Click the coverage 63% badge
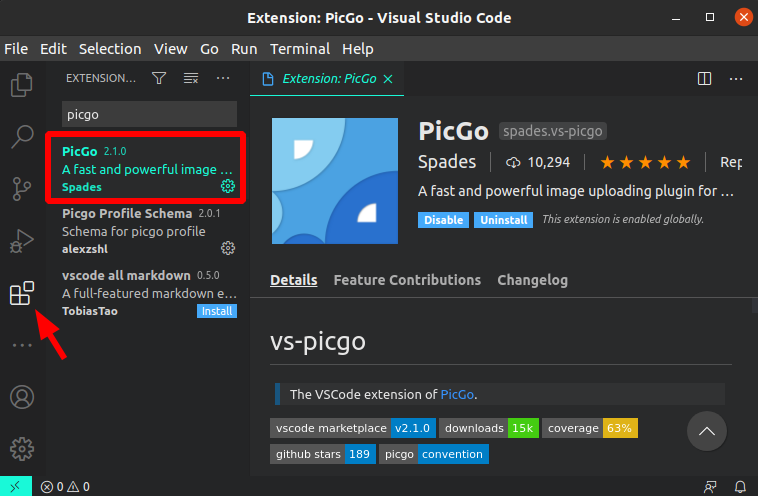Screen dimensions: 758x496 pos(590,428)
